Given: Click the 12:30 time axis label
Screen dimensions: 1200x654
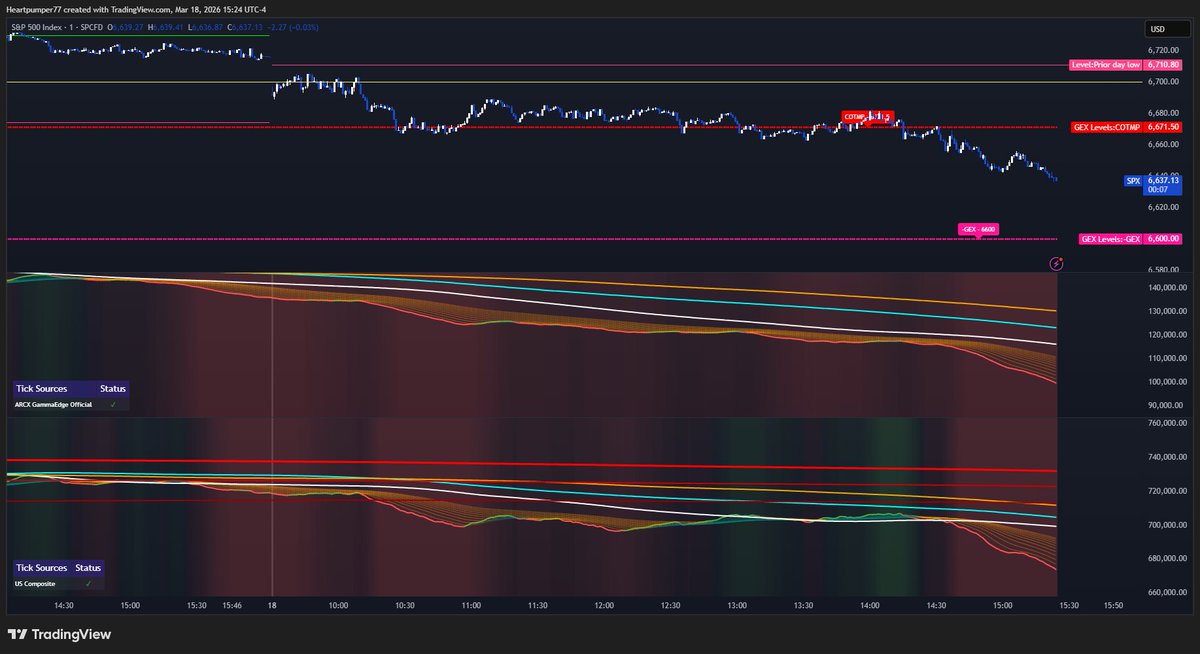Looking at the screenshot, I should 670,606.
